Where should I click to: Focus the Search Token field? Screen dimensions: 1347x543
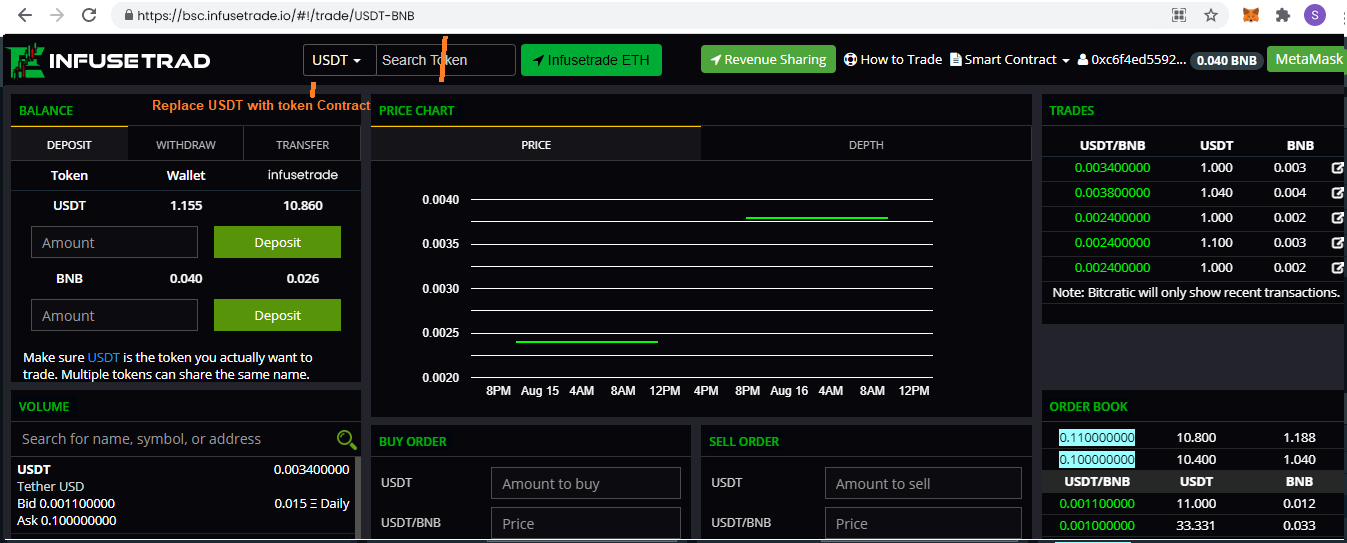click(x=446, y=60)
